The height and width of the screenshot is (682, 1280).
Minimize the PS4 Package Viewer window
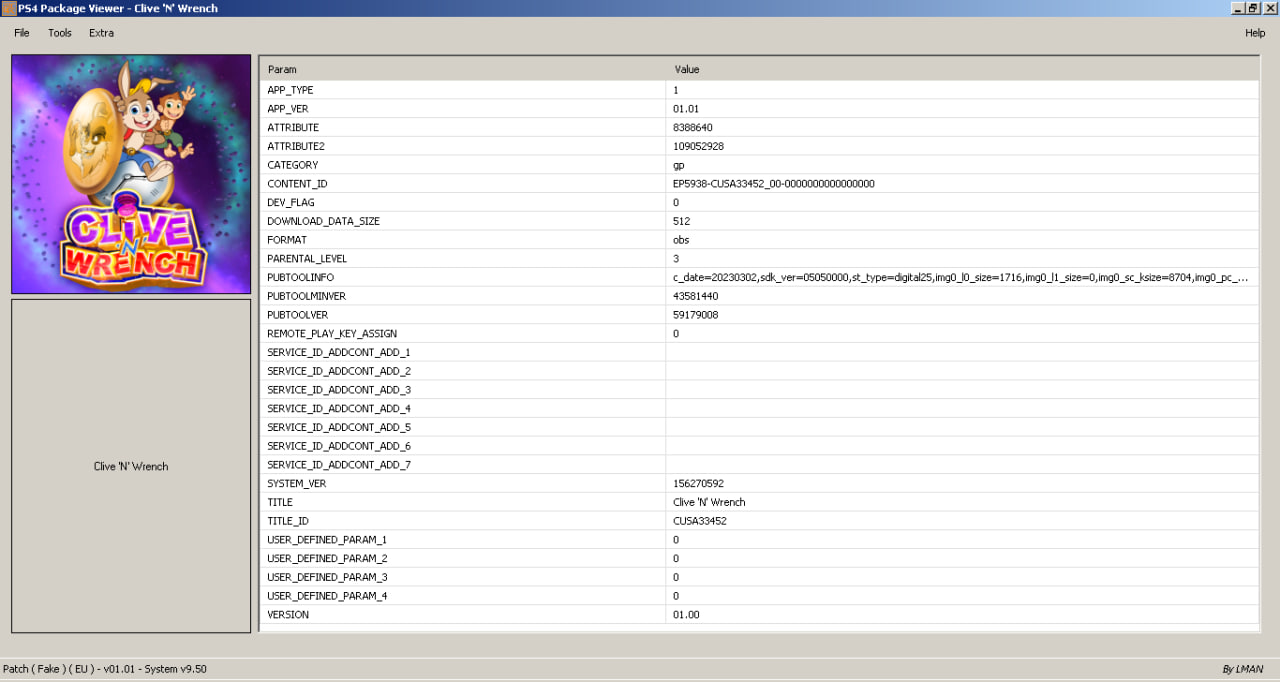pyautogui.click(x=1238, y=8)
